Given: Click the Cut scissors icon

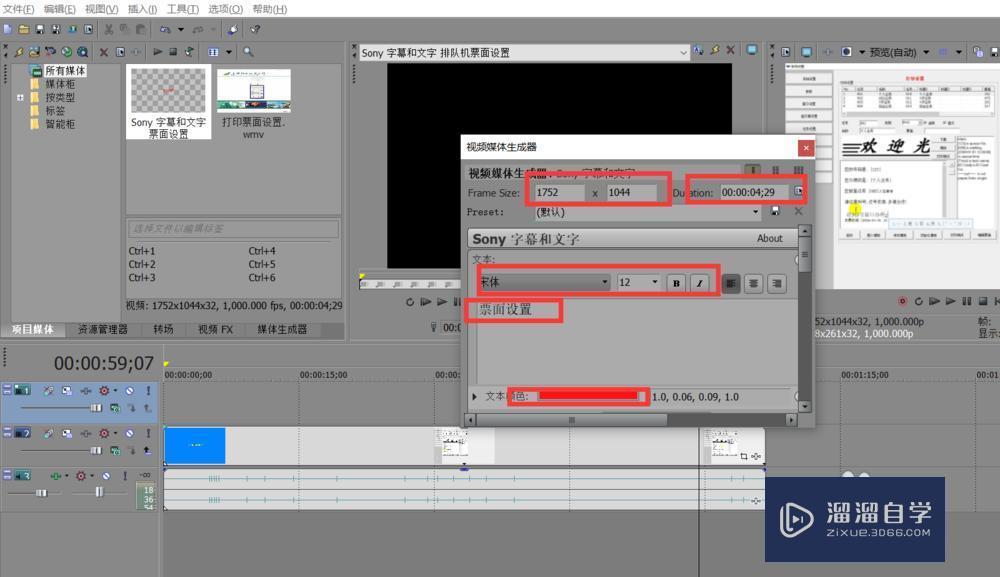Looking at the screenshot, I should point(108,29).
